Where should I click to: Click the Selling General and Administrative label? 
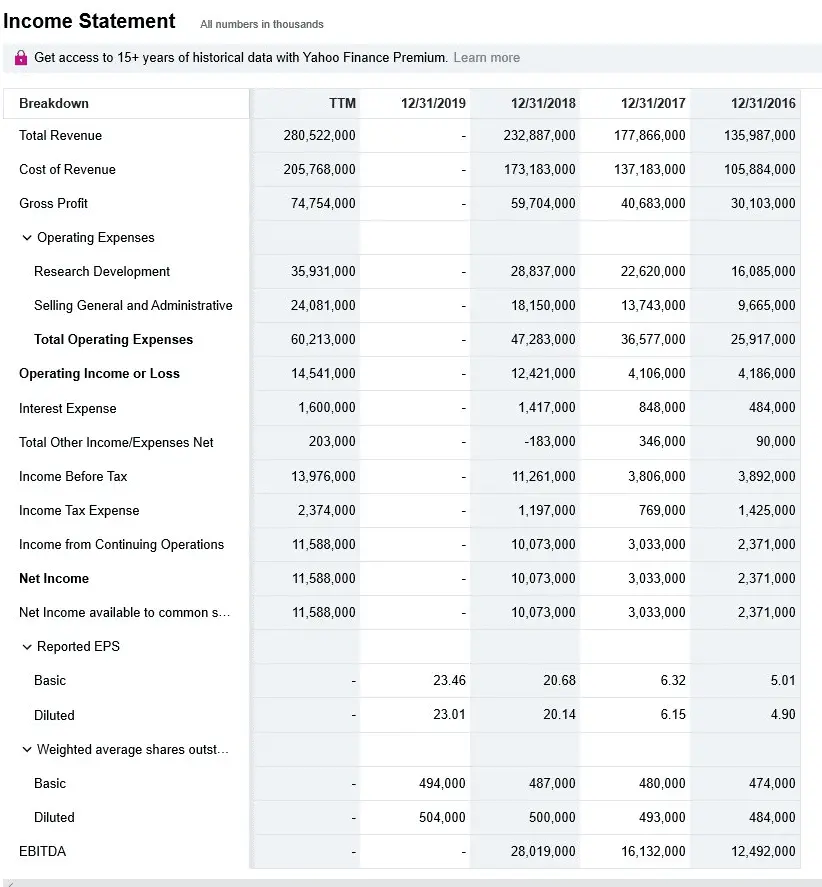133,306
